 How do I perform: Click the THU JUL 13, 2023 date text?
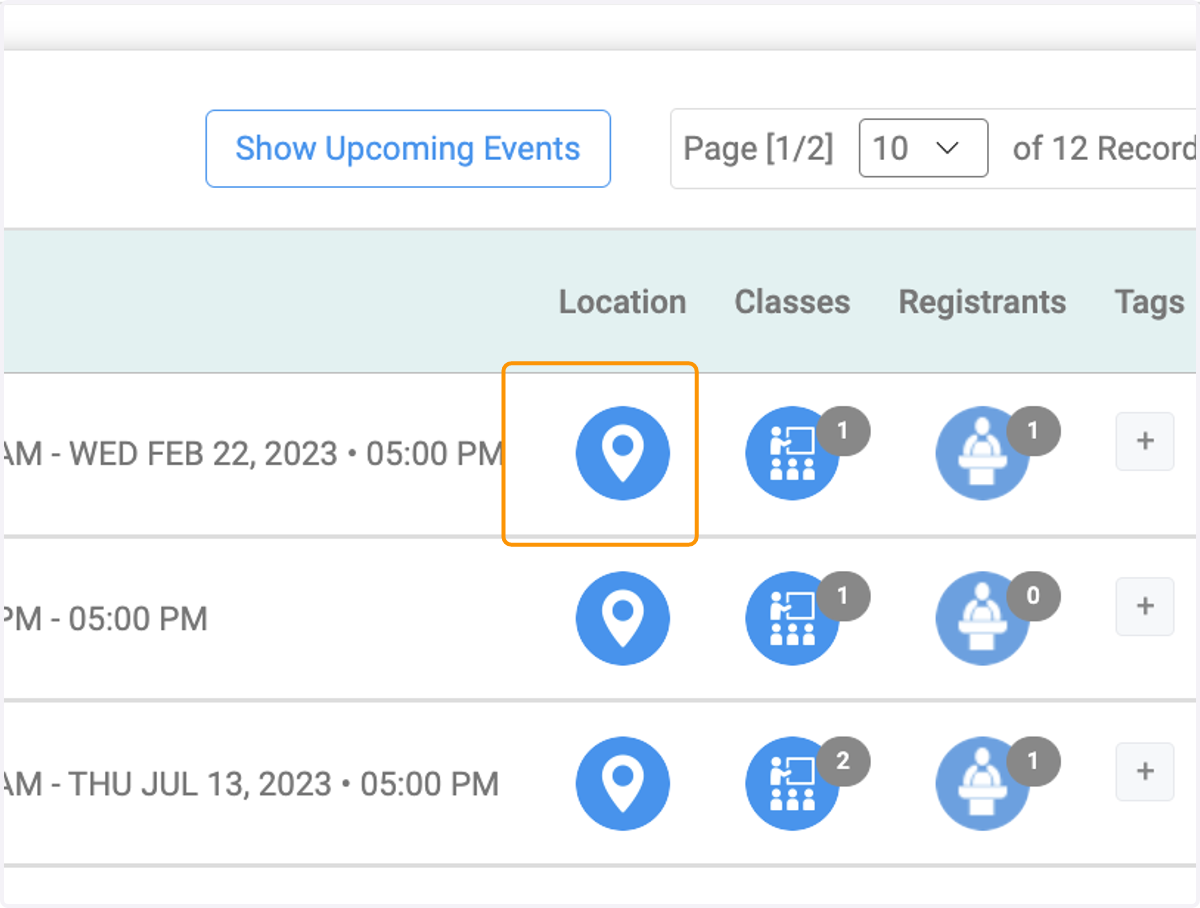[x=200, y=784]
